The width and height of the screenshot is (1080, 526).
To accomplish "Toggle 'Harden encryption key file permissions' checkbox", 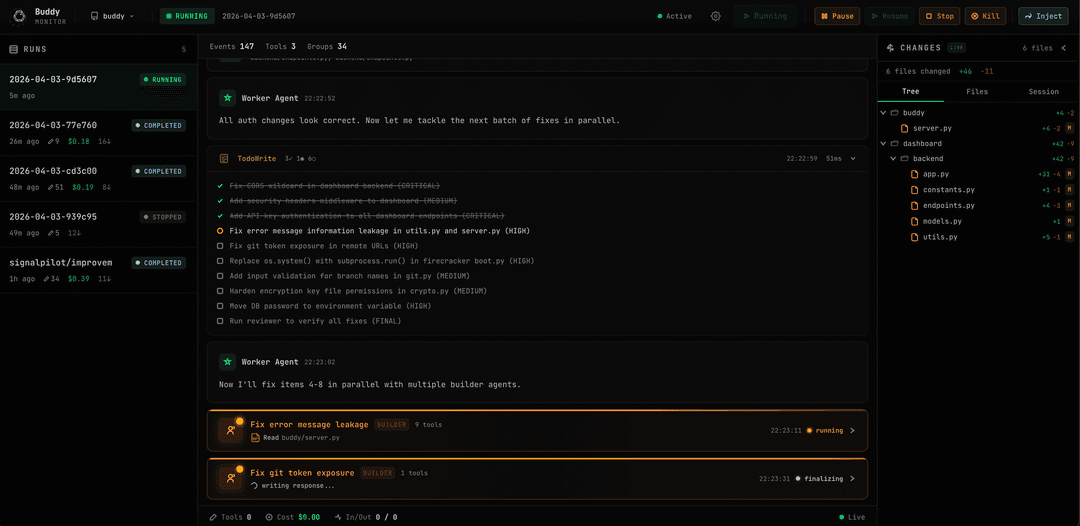I will click(x=220, y=291).
